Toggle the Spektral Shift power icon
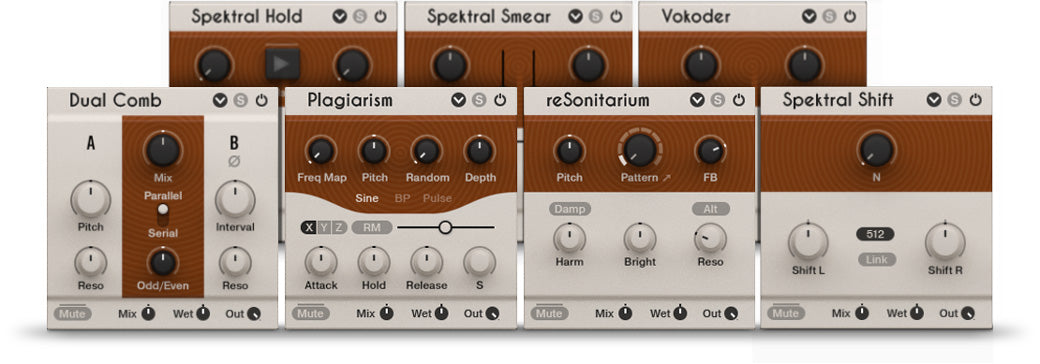Screen dimensions: 1040x364 pyautogui.click(x=976, y=100)
